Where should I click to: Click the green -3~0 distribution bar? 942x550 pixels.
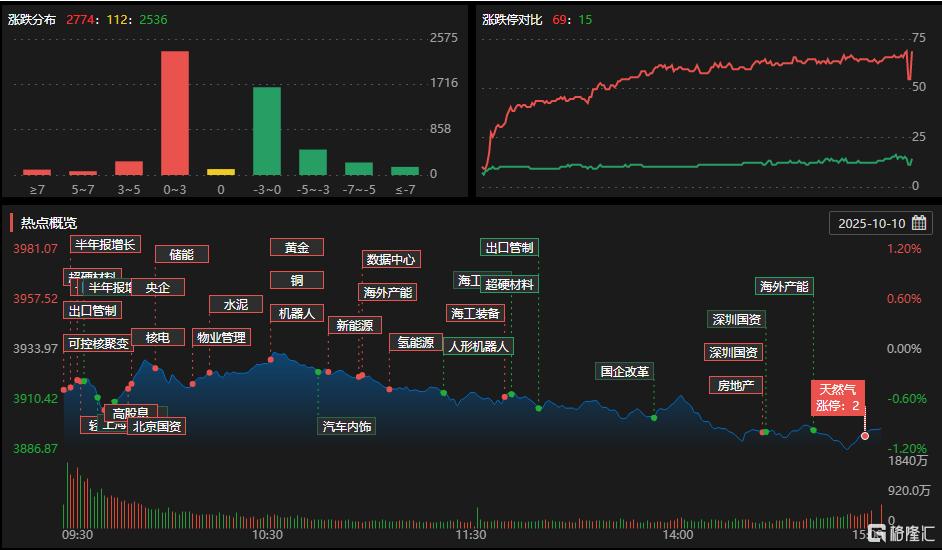(x=266, y=131)
